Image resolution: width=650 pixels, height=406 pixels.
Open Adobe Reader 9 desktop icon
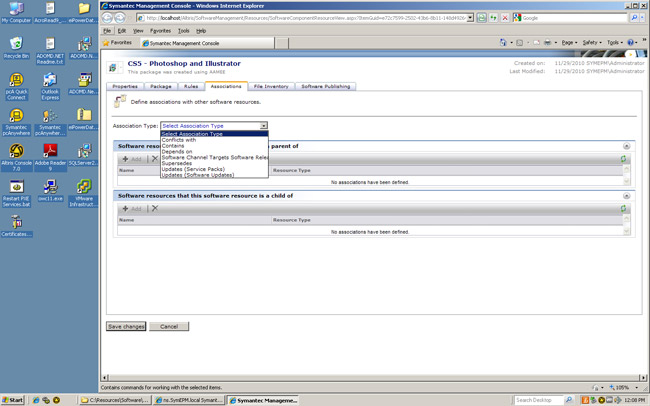[x=50, y=157]
